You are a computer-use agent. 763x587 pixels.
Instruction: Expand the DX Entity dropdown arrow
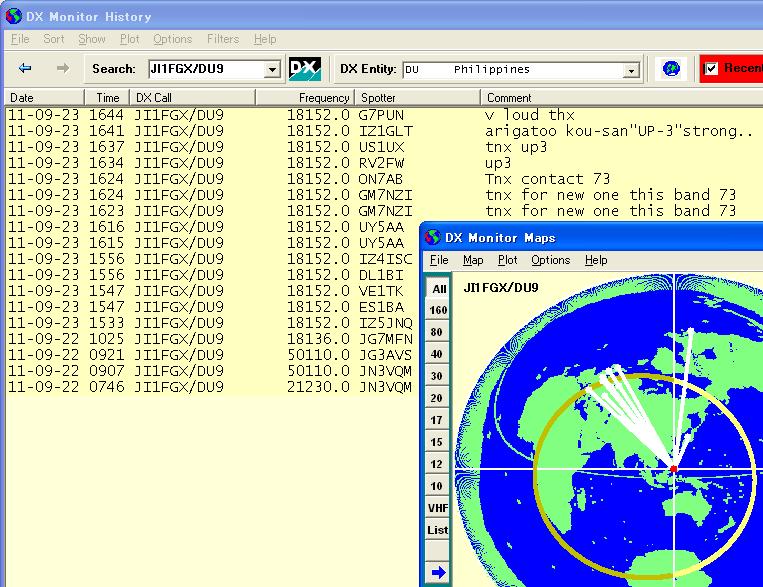click(631, 70)
